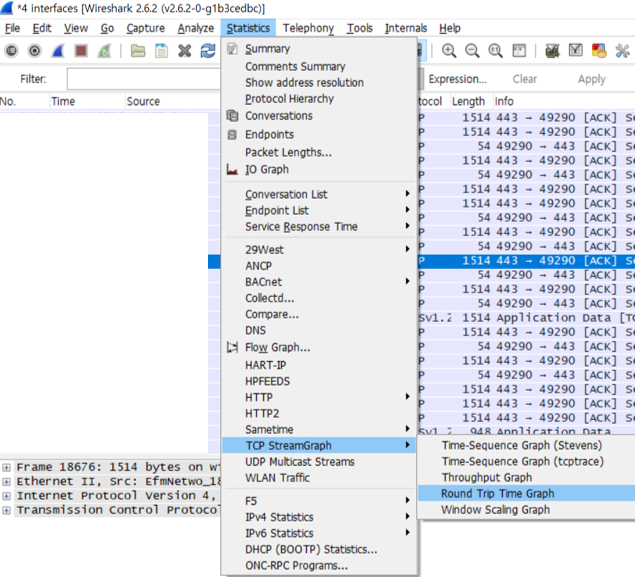The width and height of the screenshot is (636, 577).
Task: Select the 1514 Application Data packet row
Action: 526,318
